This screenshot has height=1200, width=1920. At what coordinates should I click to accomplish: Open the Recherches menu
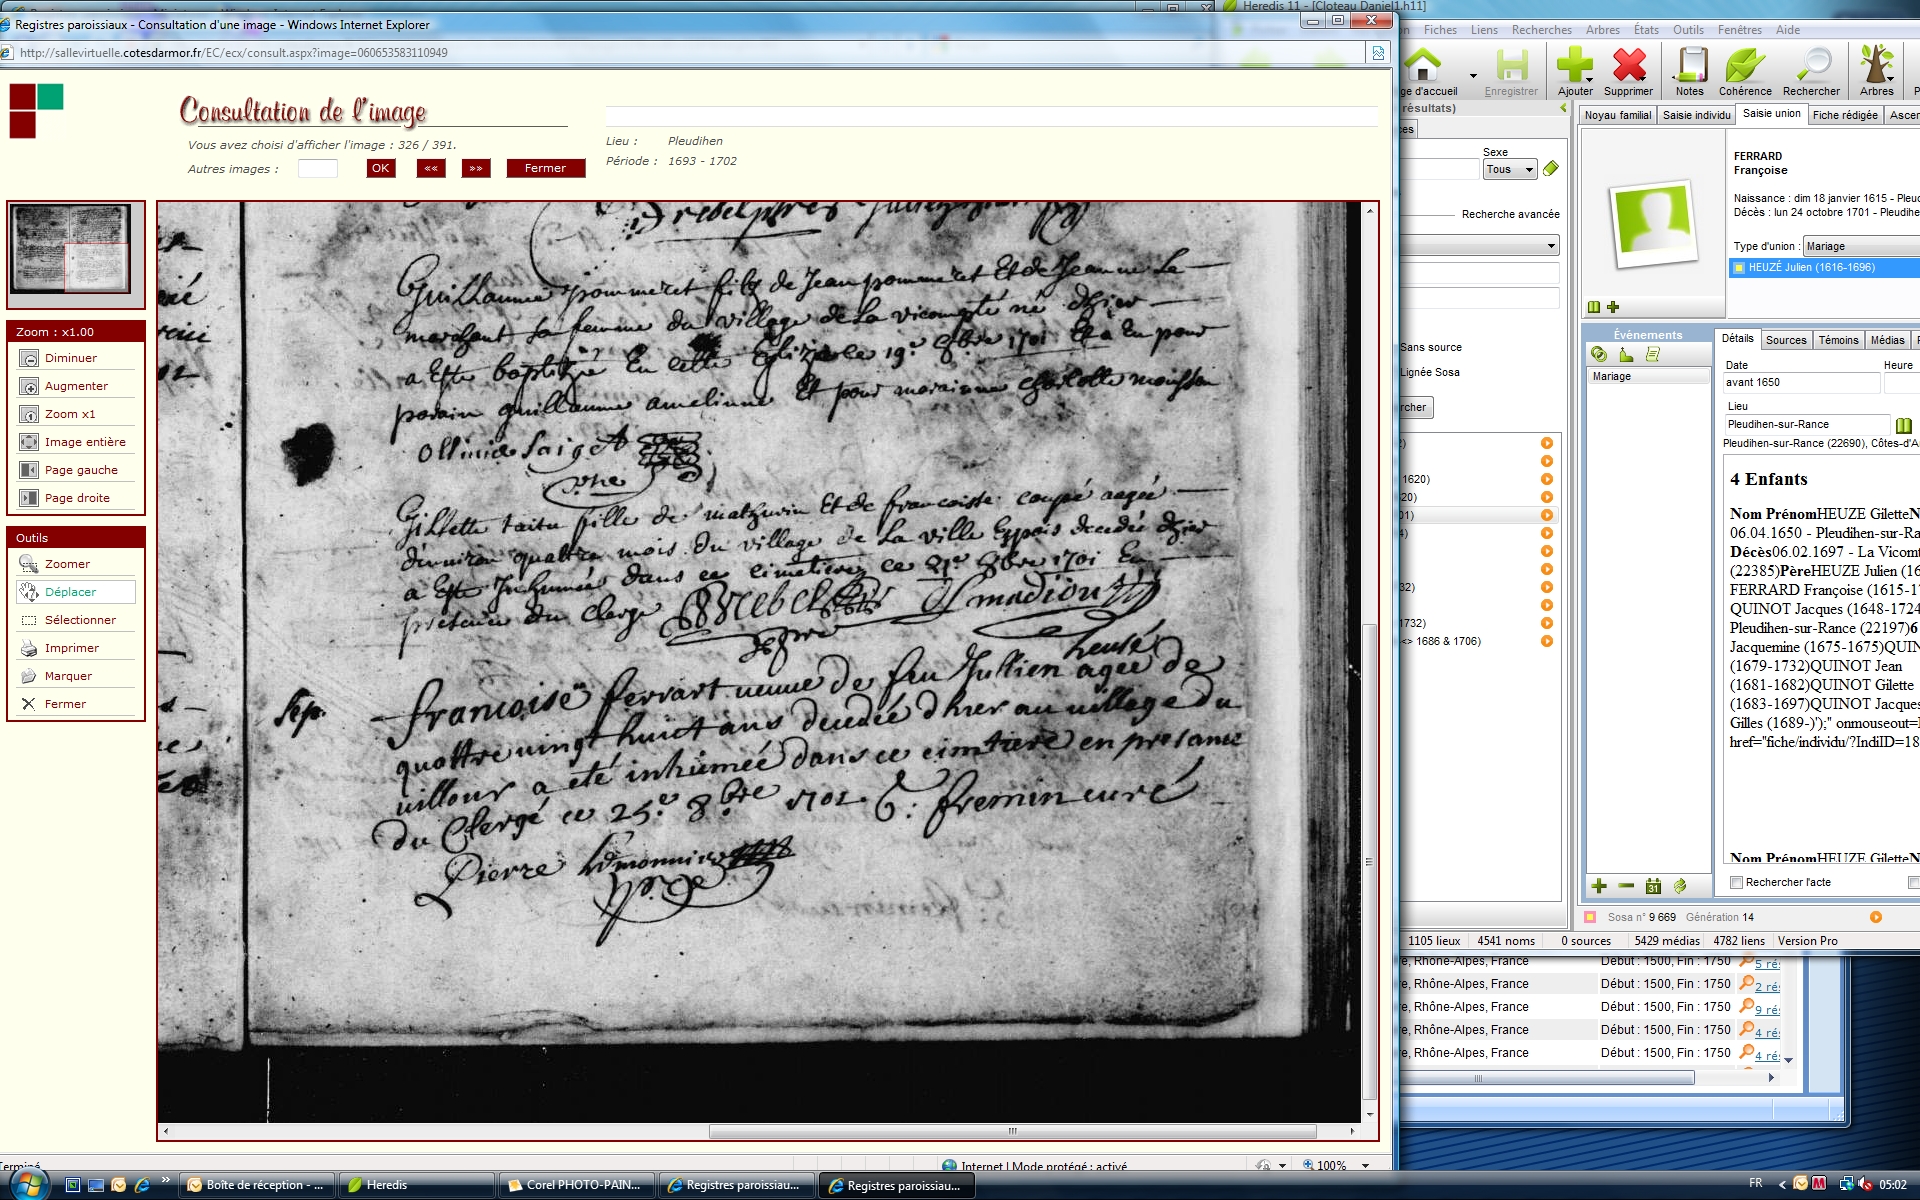pyautogui.click(x=1541, y=30)
